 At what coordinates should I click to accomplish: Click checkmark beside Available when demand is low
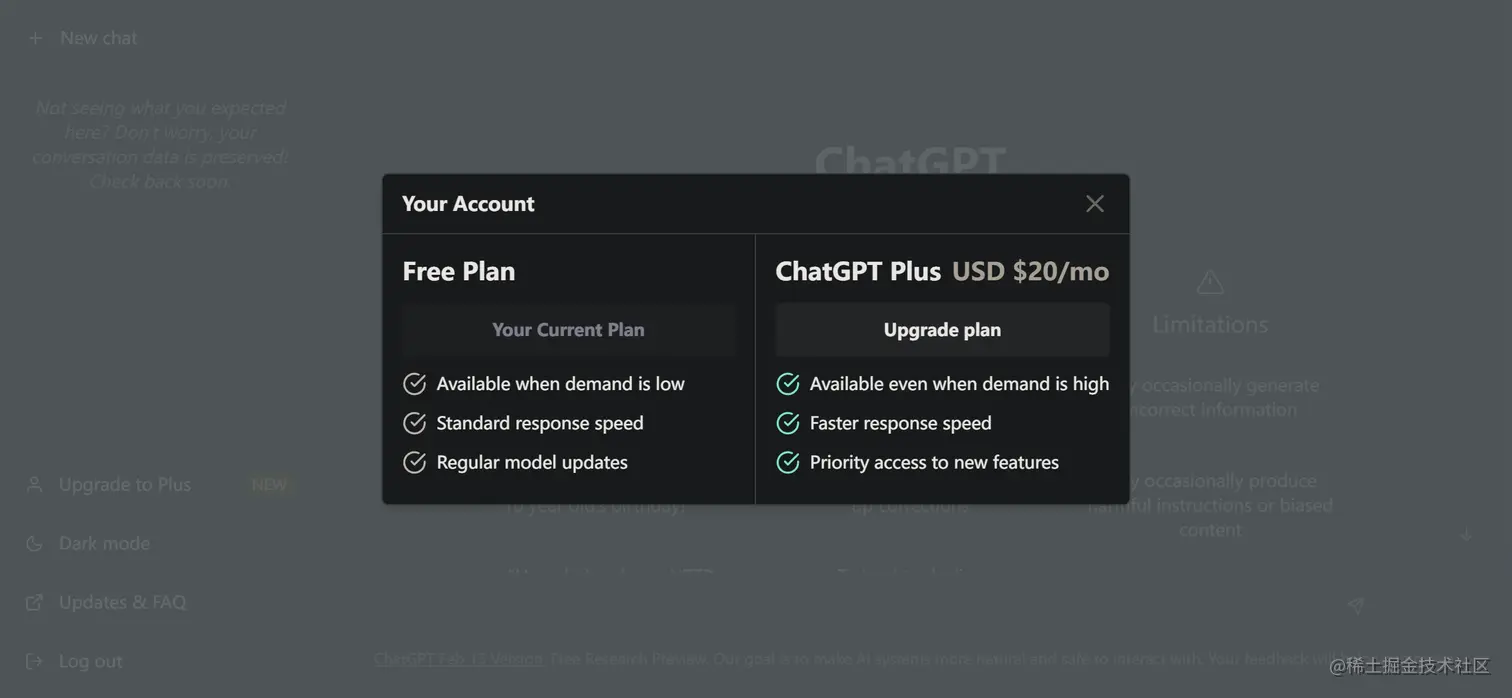414,384
